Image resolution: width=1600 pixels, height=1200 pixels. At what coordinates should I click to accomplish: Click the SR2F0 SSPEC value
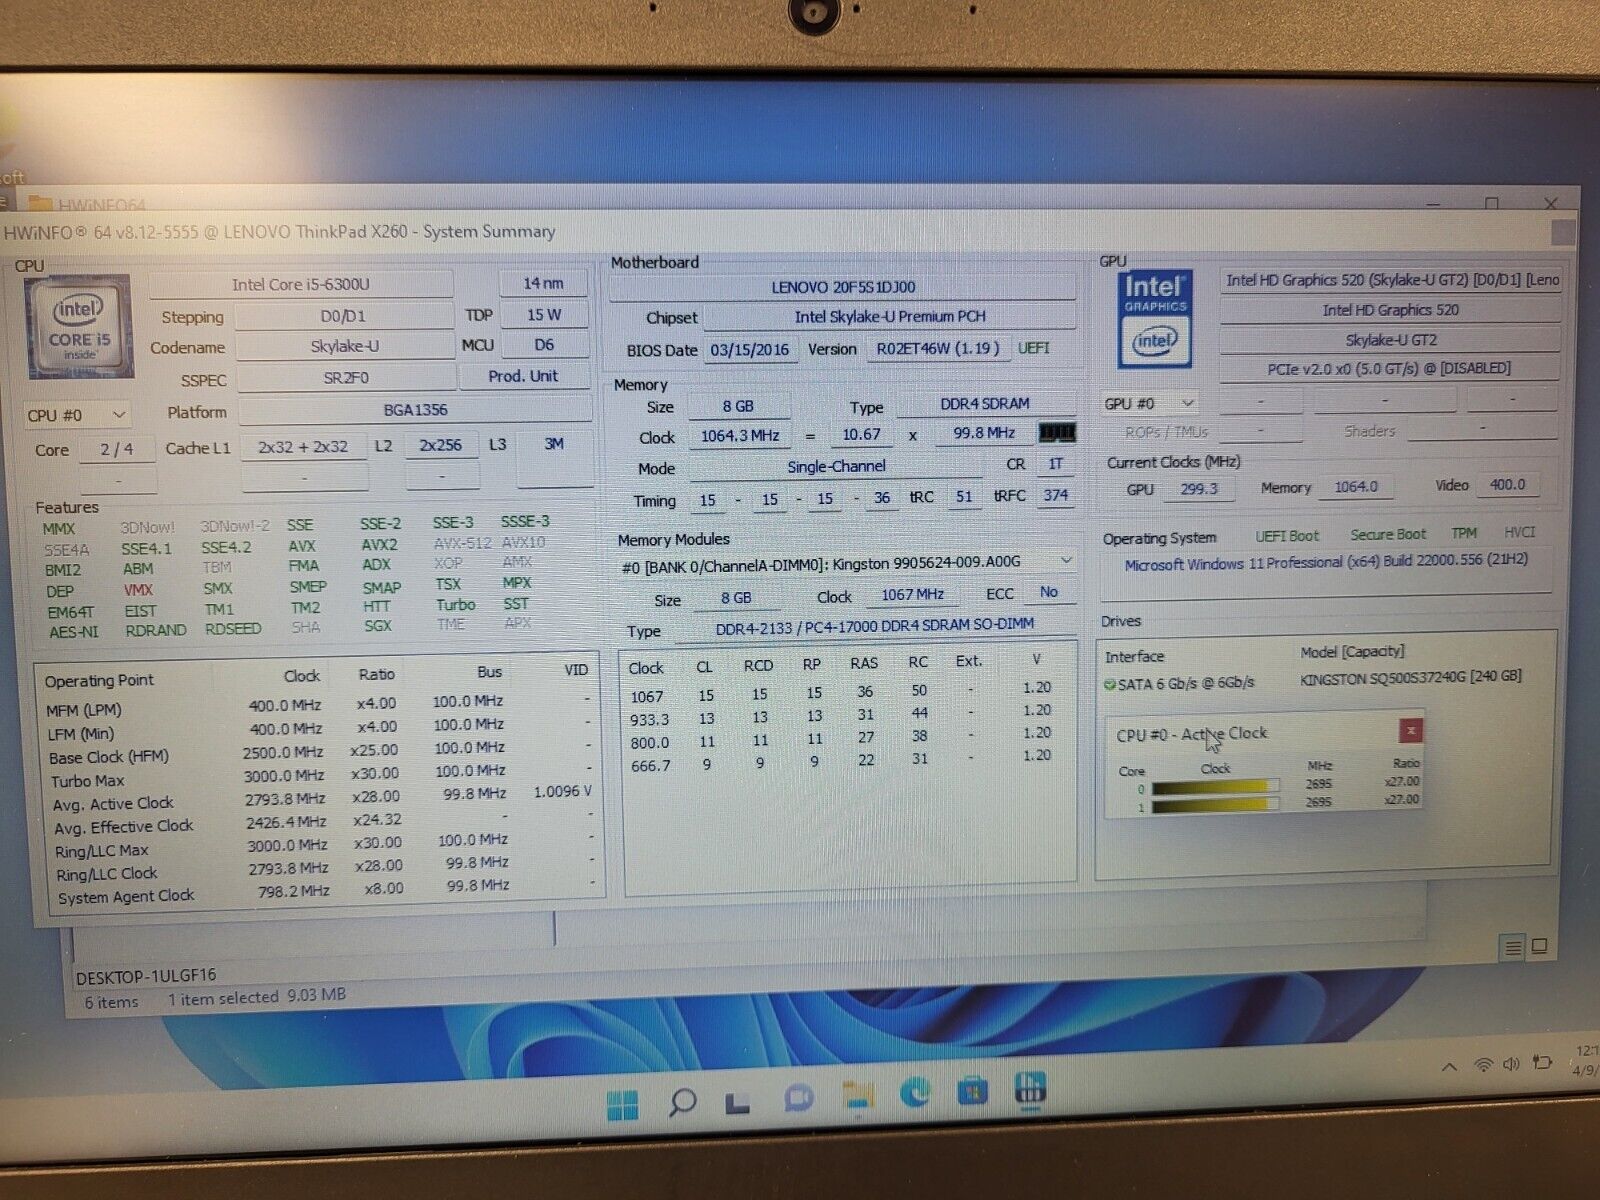pos(346,378)
